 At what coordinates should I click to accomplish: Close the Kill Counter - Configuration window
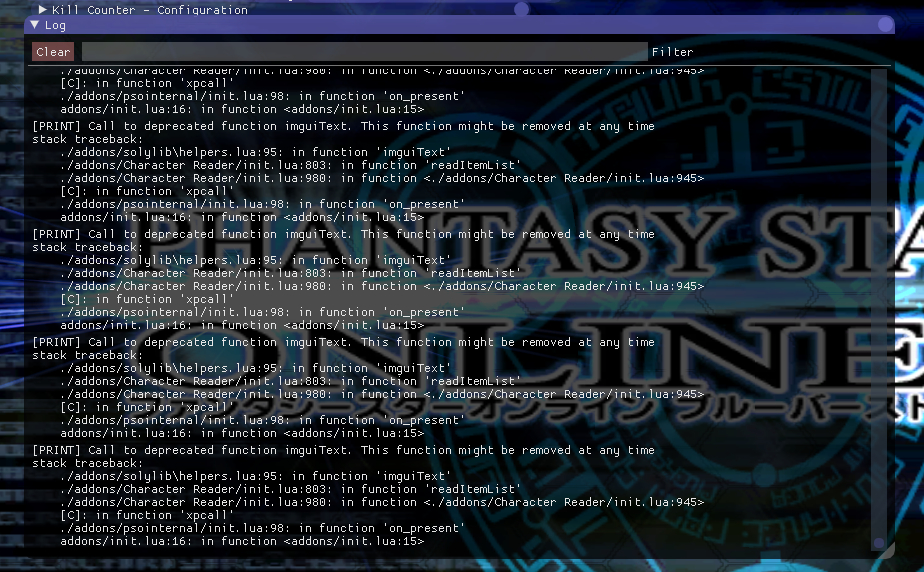pos(521,9)
